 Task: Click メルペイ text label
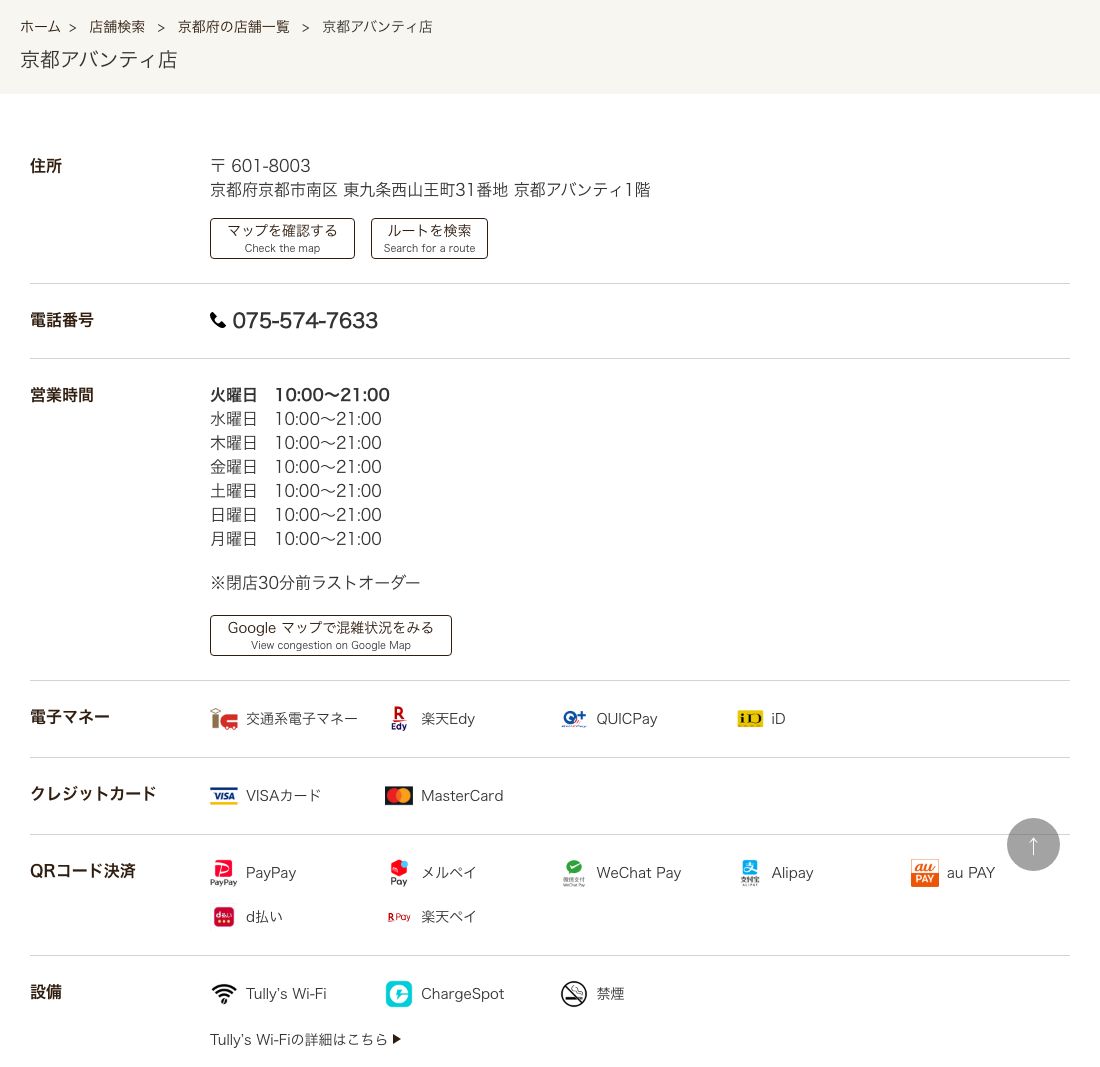[x=448, y=873]
